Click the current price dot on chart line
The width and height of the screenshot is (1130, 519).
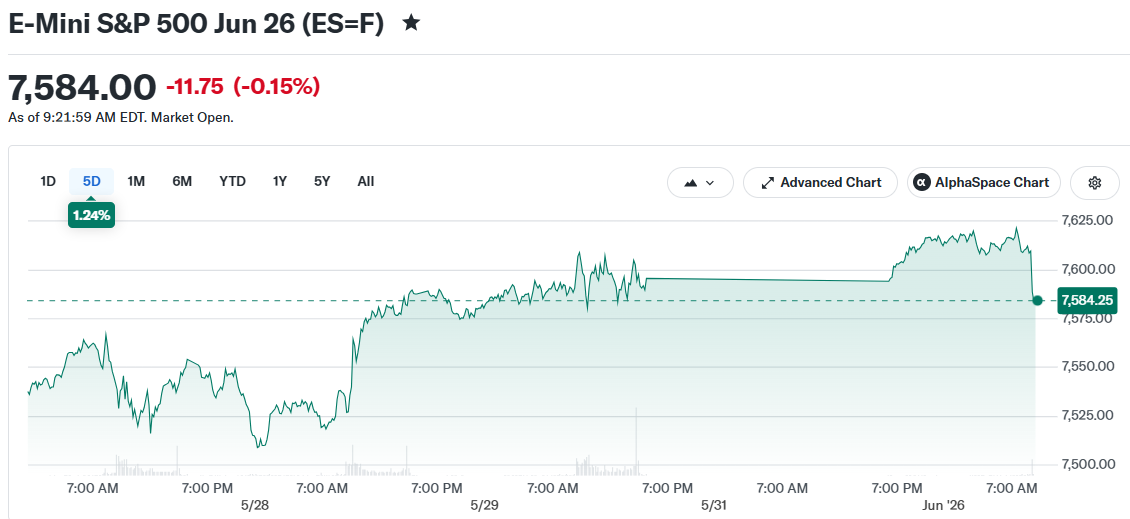[1037, 300]
